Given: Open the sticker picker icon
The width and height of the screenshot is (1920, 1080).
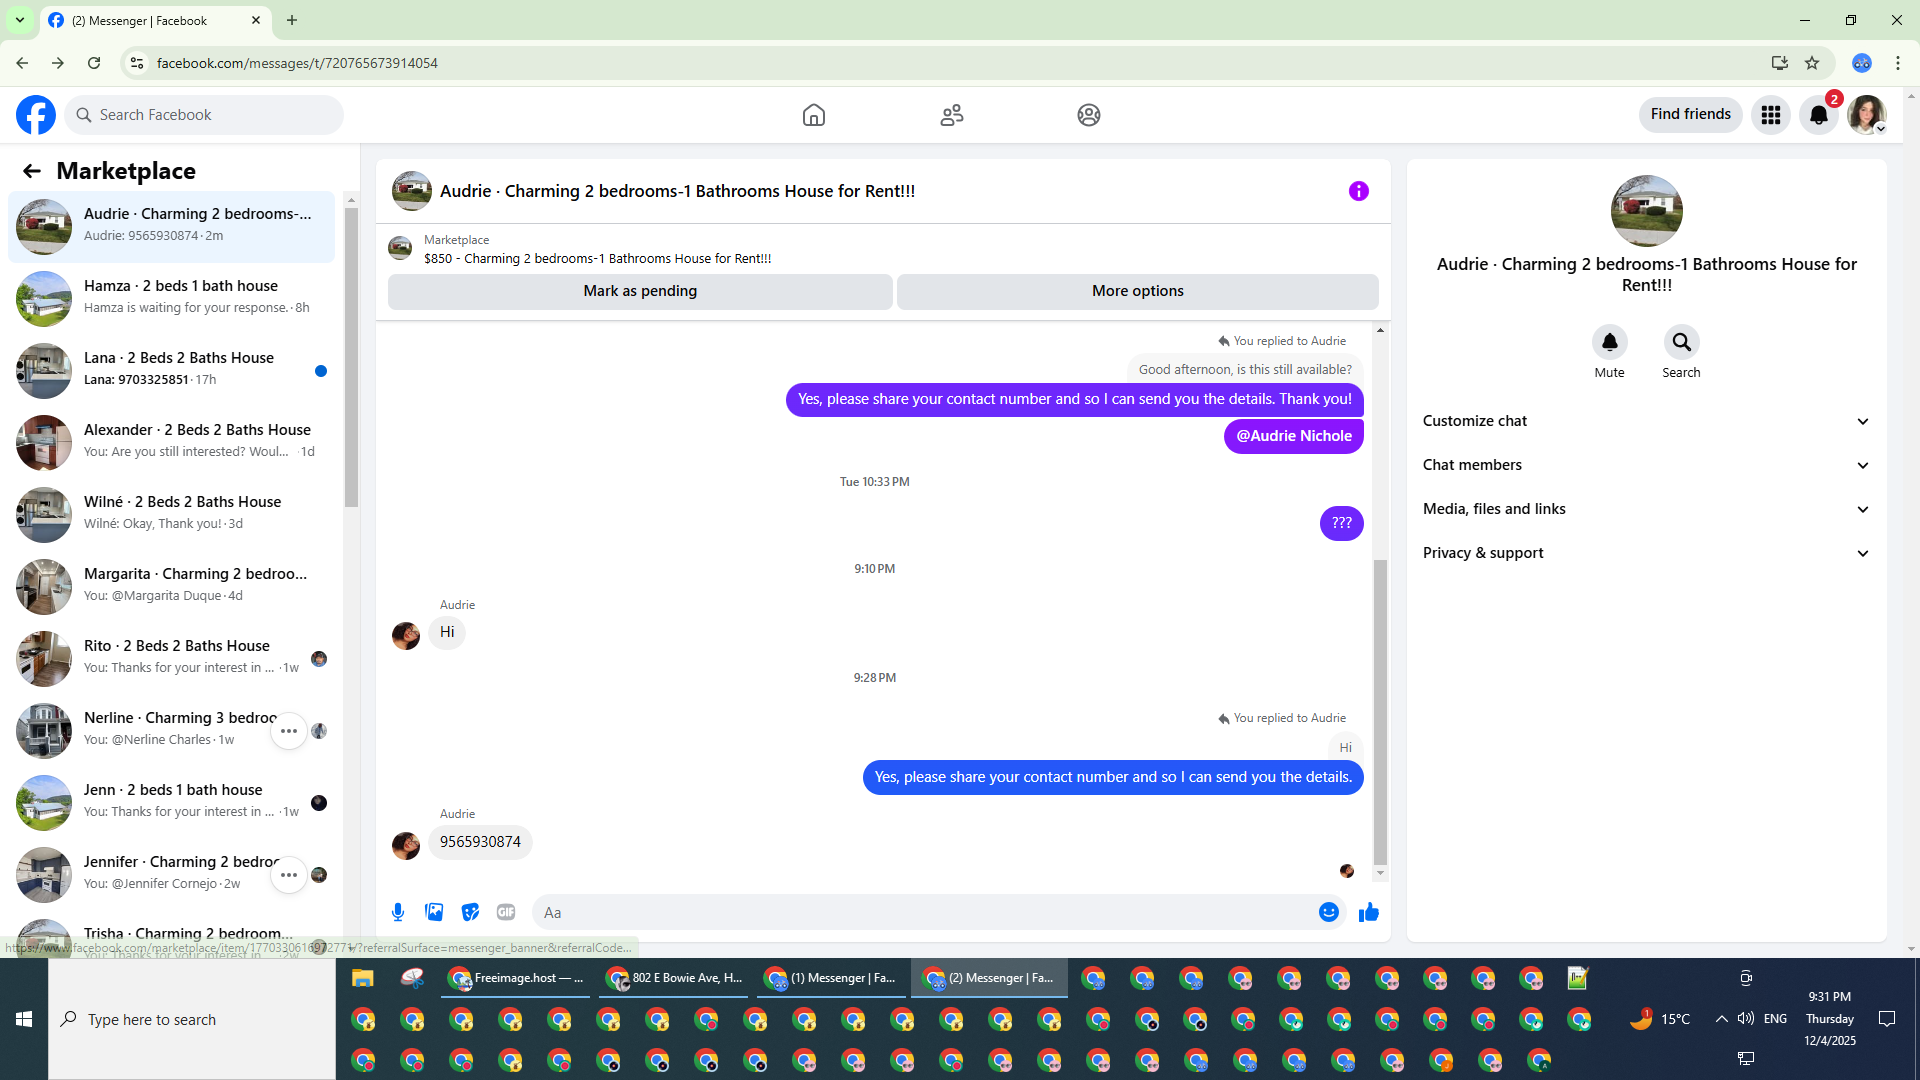Looking at the screenshot, I should click(470, 912).
